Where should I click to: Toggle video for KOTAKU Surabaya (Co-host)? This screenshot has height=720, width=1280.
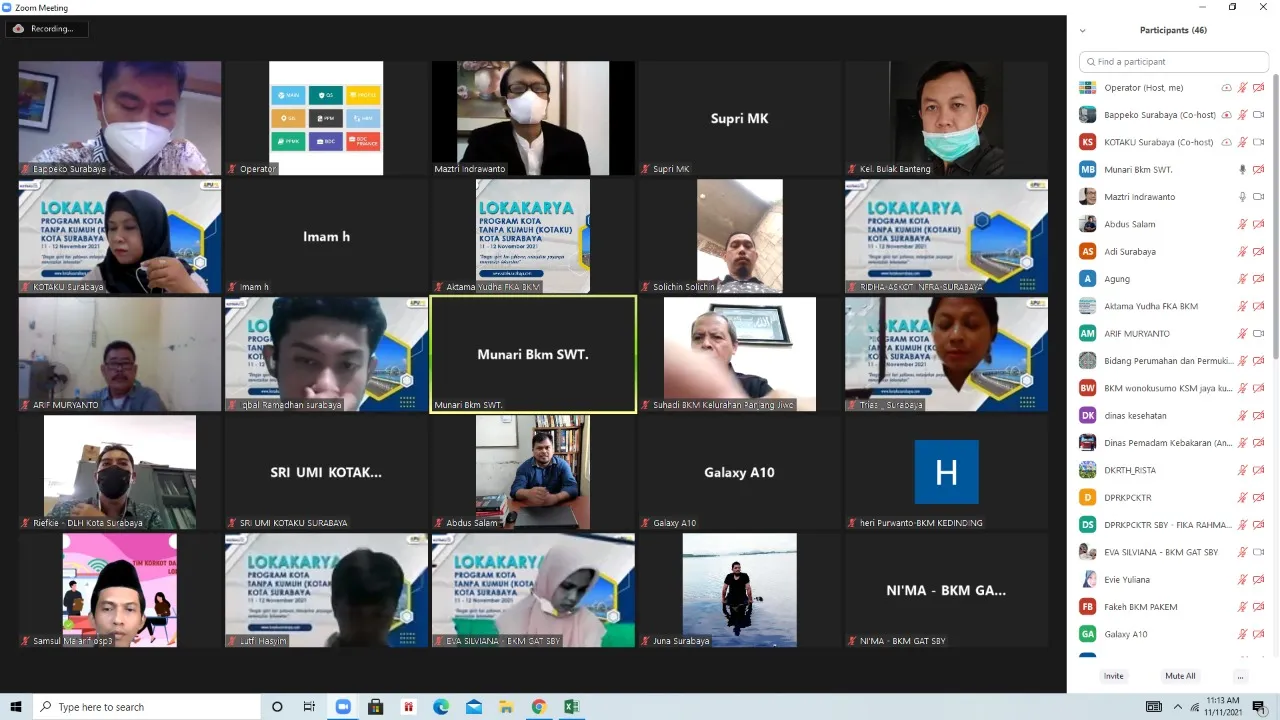pos(1258,142)
